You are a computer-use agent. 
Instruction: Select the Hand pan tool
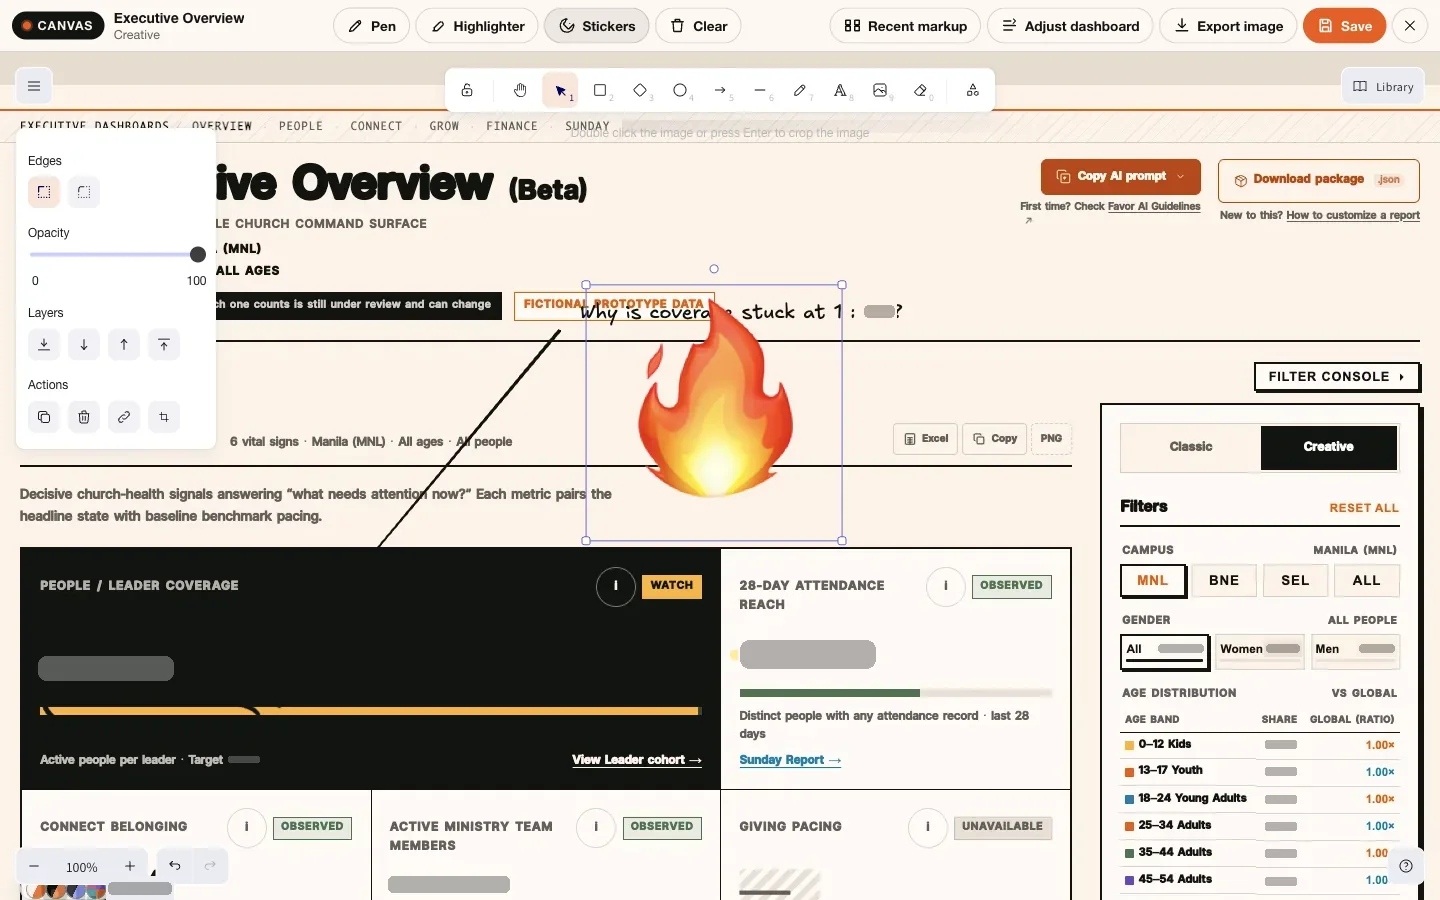pyautogui.click(x=520, y=90)
